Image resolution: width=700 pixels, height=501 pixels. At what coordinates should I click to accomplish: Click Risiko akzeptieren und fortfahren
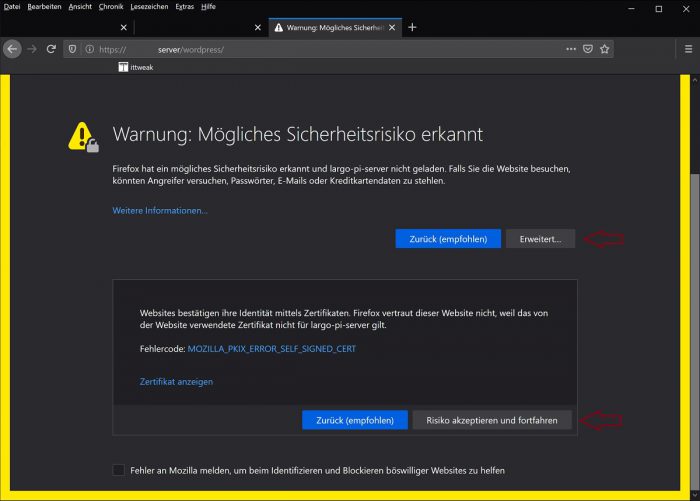492,420
